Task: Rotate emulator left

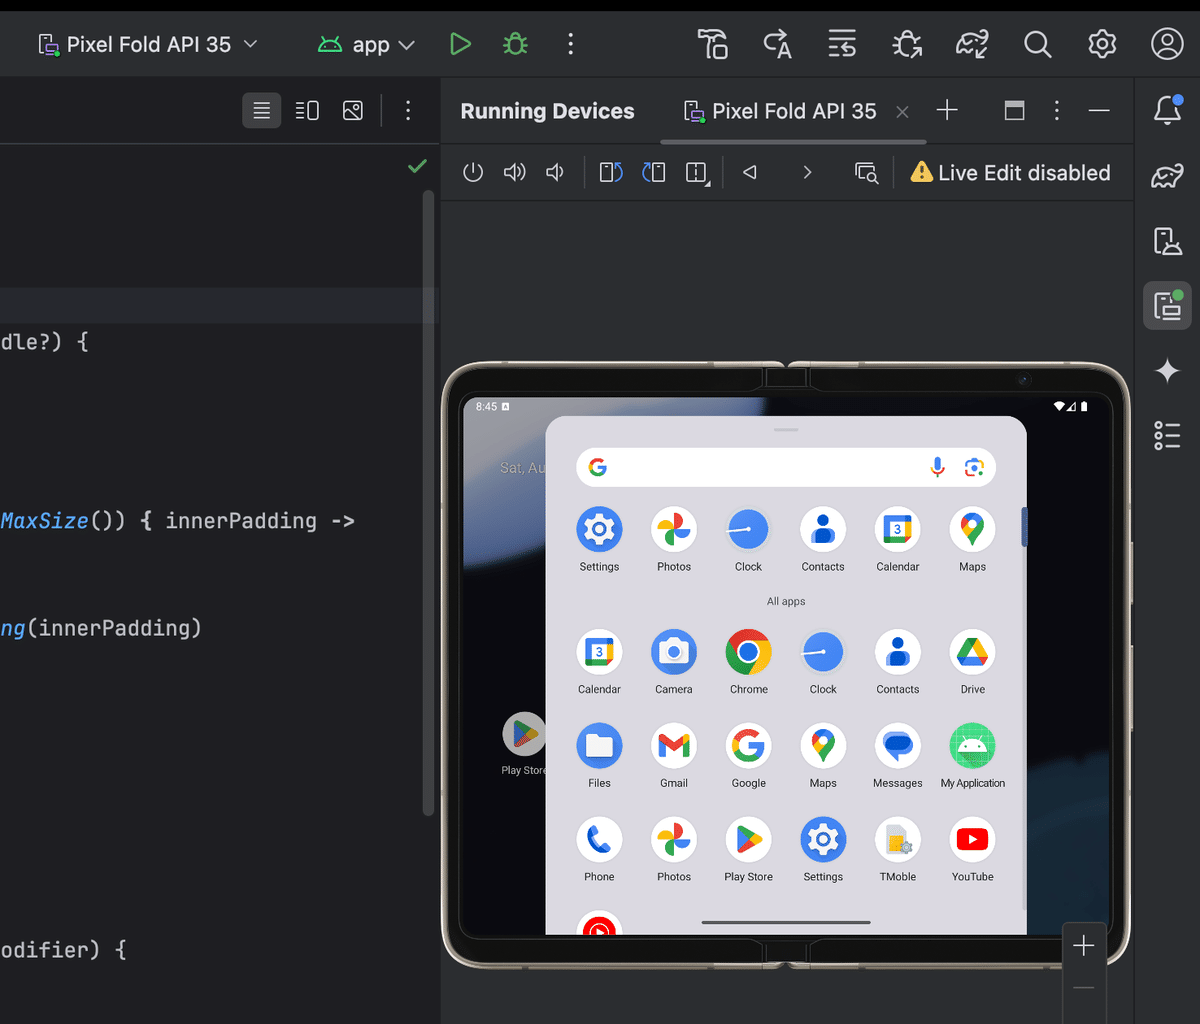Action: 611,172
